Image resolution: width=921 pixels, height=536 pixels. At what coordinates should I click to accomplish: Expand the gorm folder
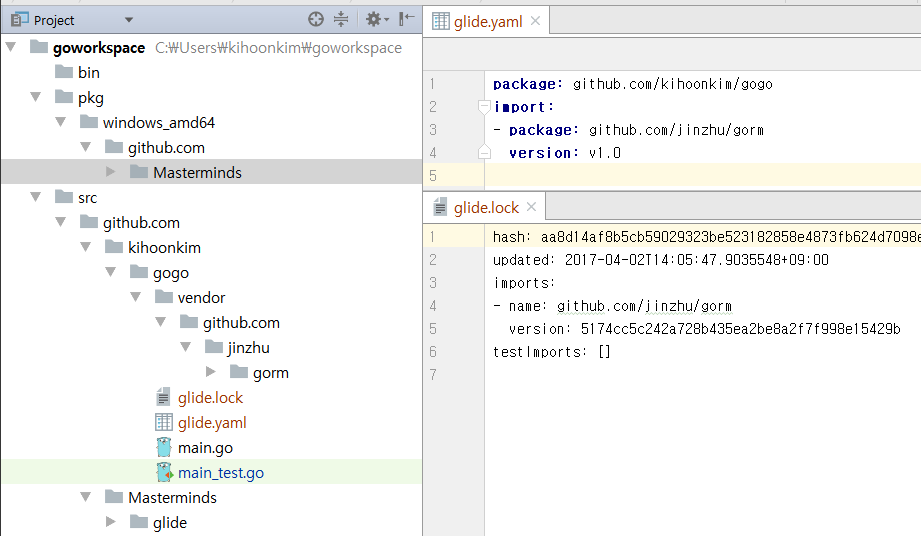[211, 372]
